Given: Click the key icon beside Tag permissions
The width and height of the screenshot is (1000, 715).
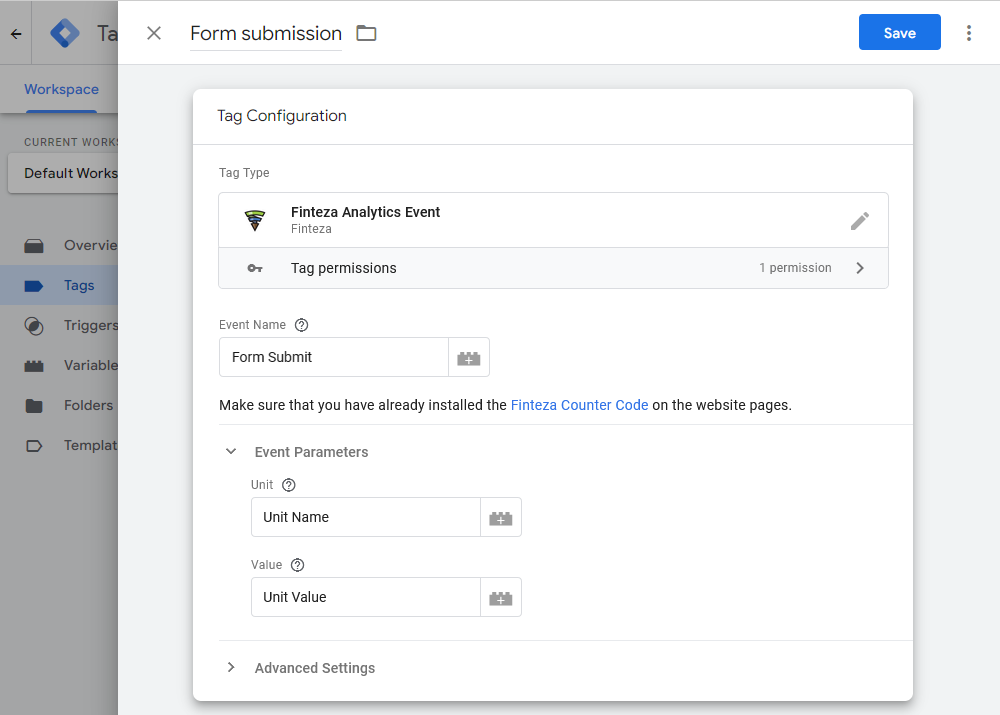Looking at the screenshot, I should point(255,269).
